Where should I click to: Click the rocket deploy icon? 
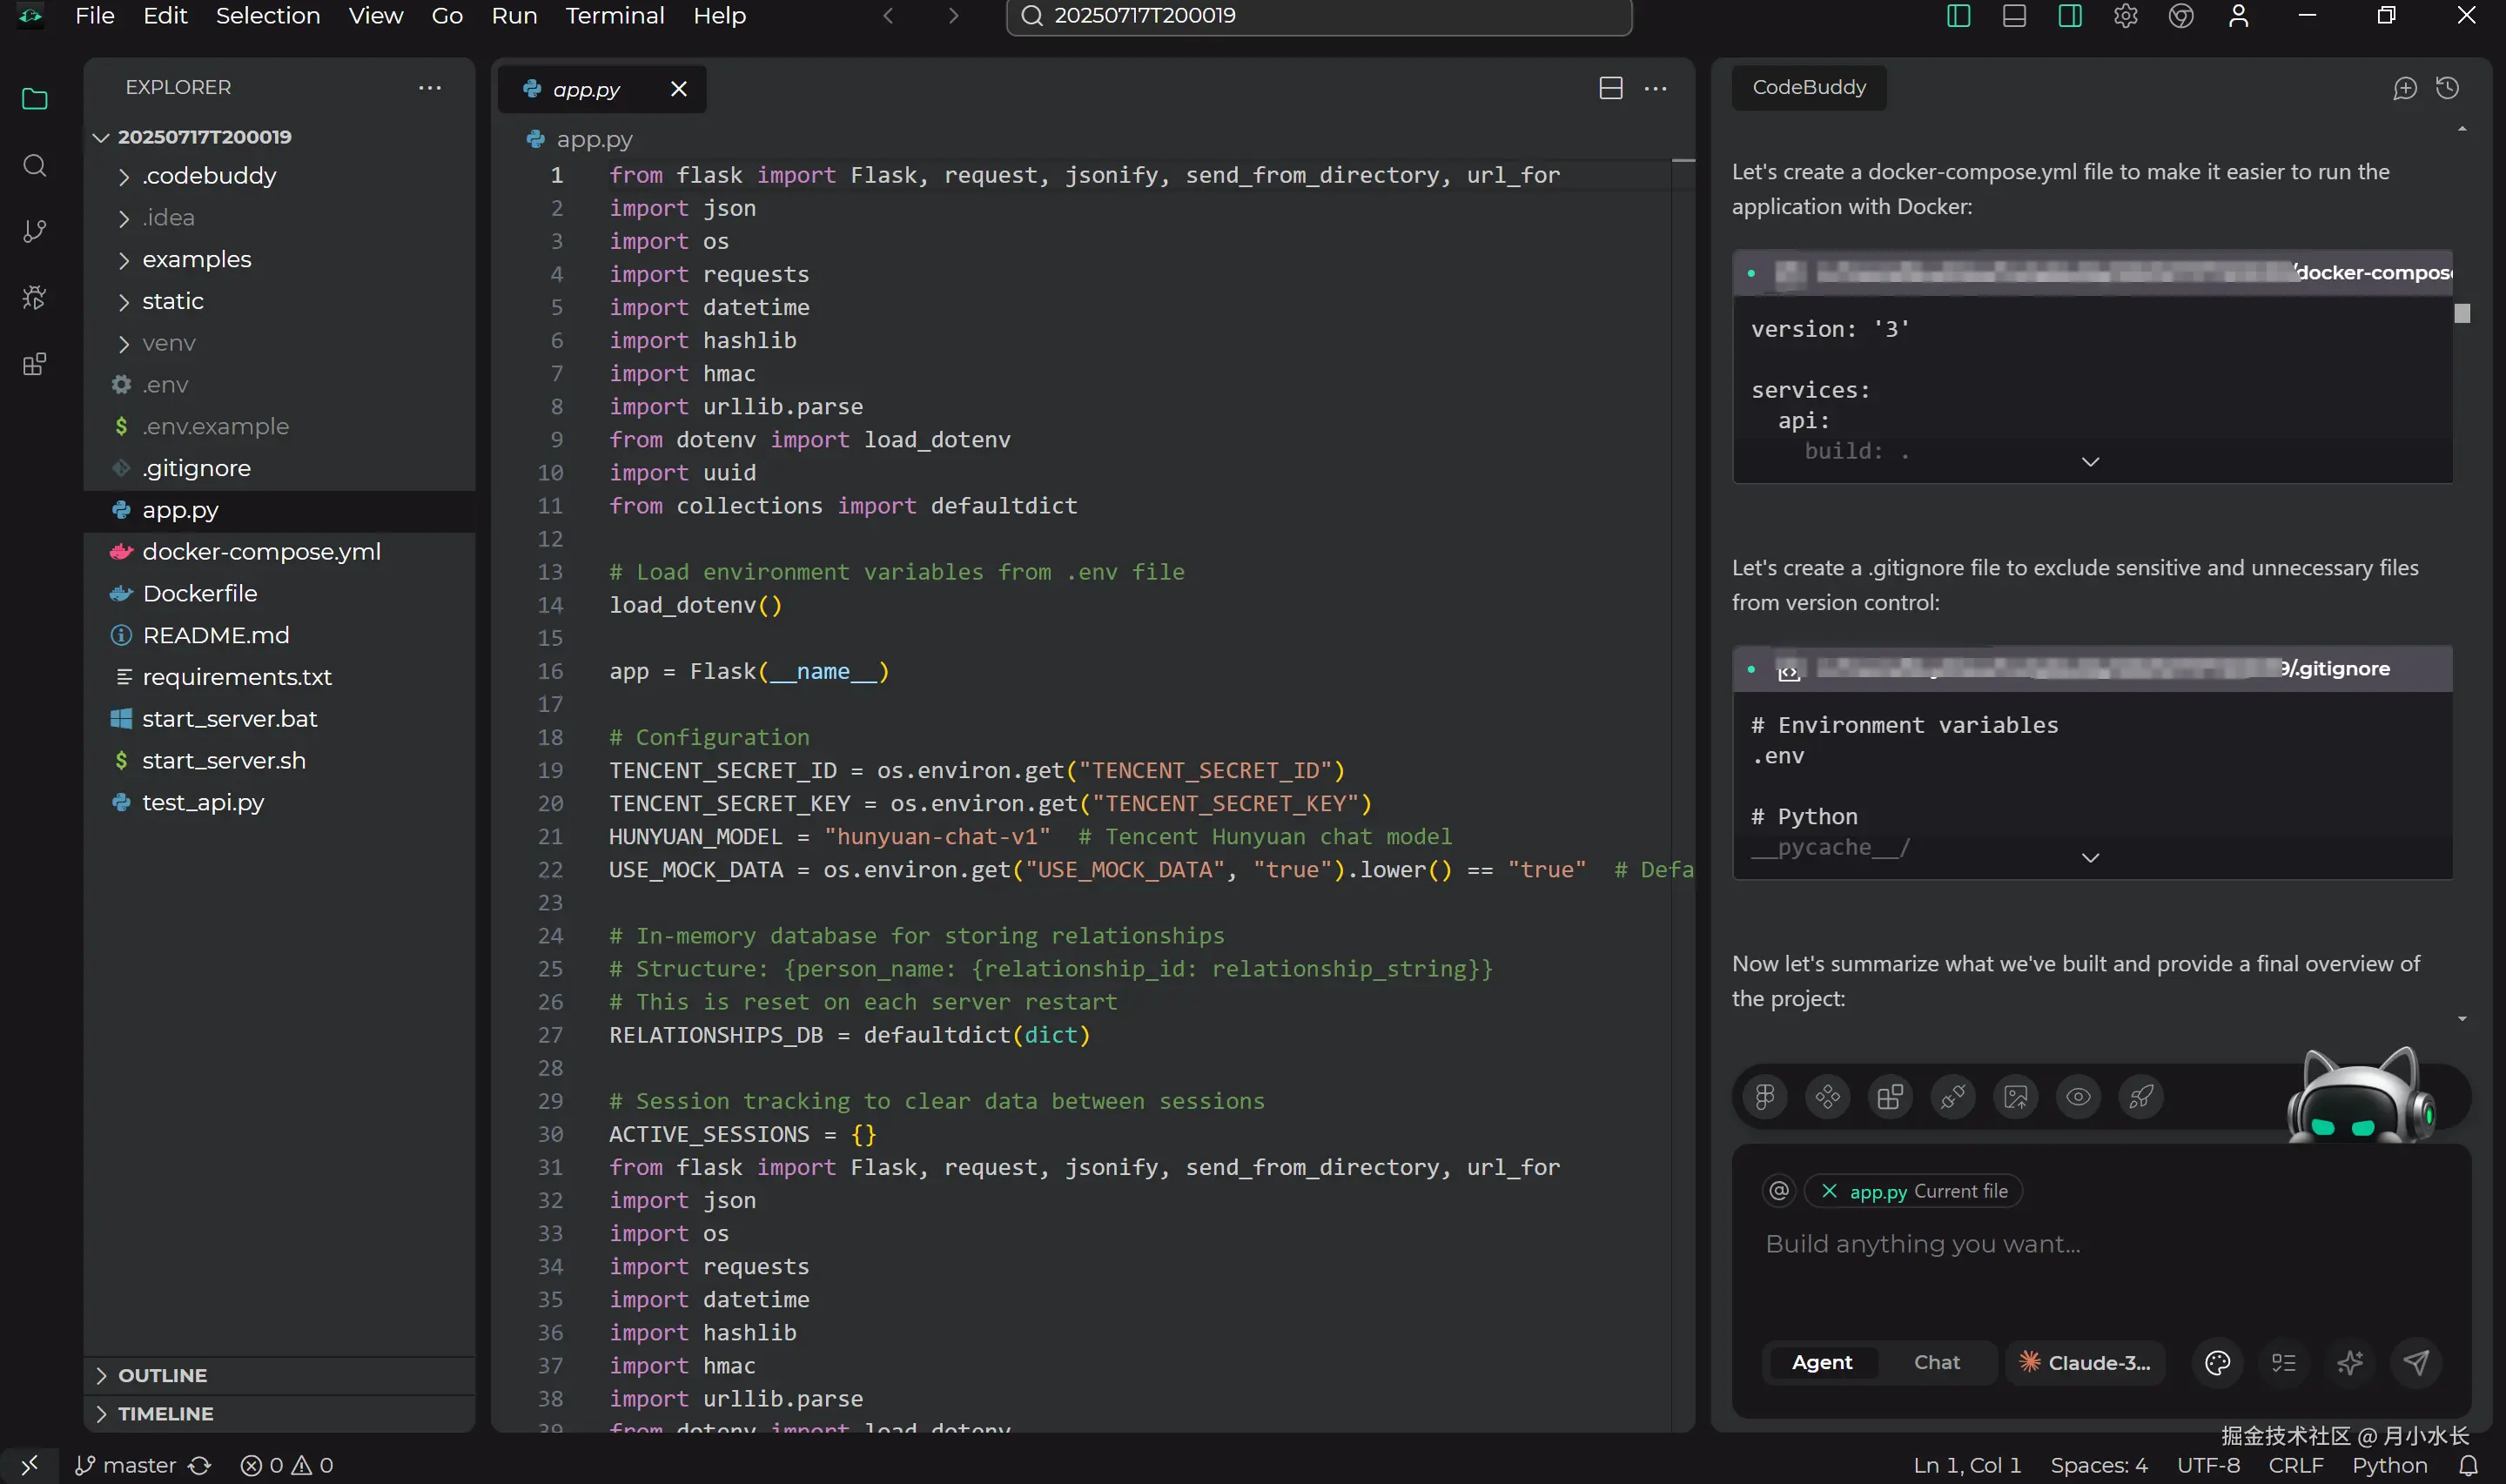coord(2141,1097)
